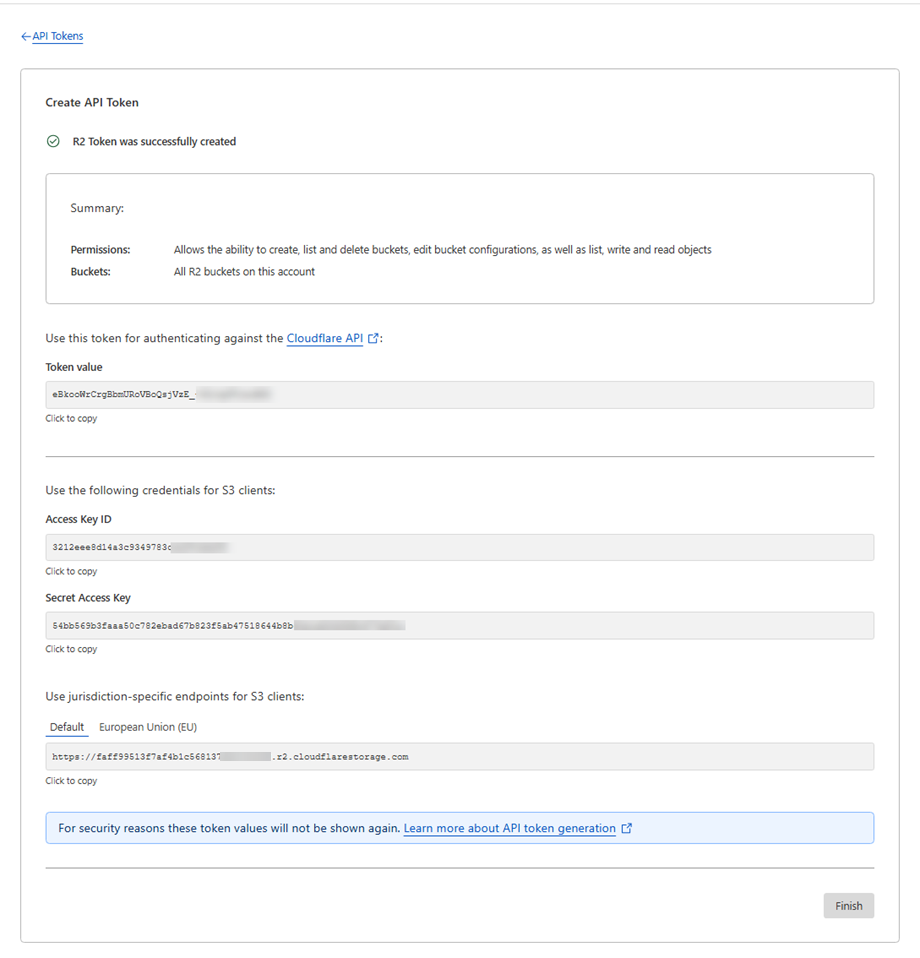Click external link icon next to Cloudflare API

click(373, 339)
